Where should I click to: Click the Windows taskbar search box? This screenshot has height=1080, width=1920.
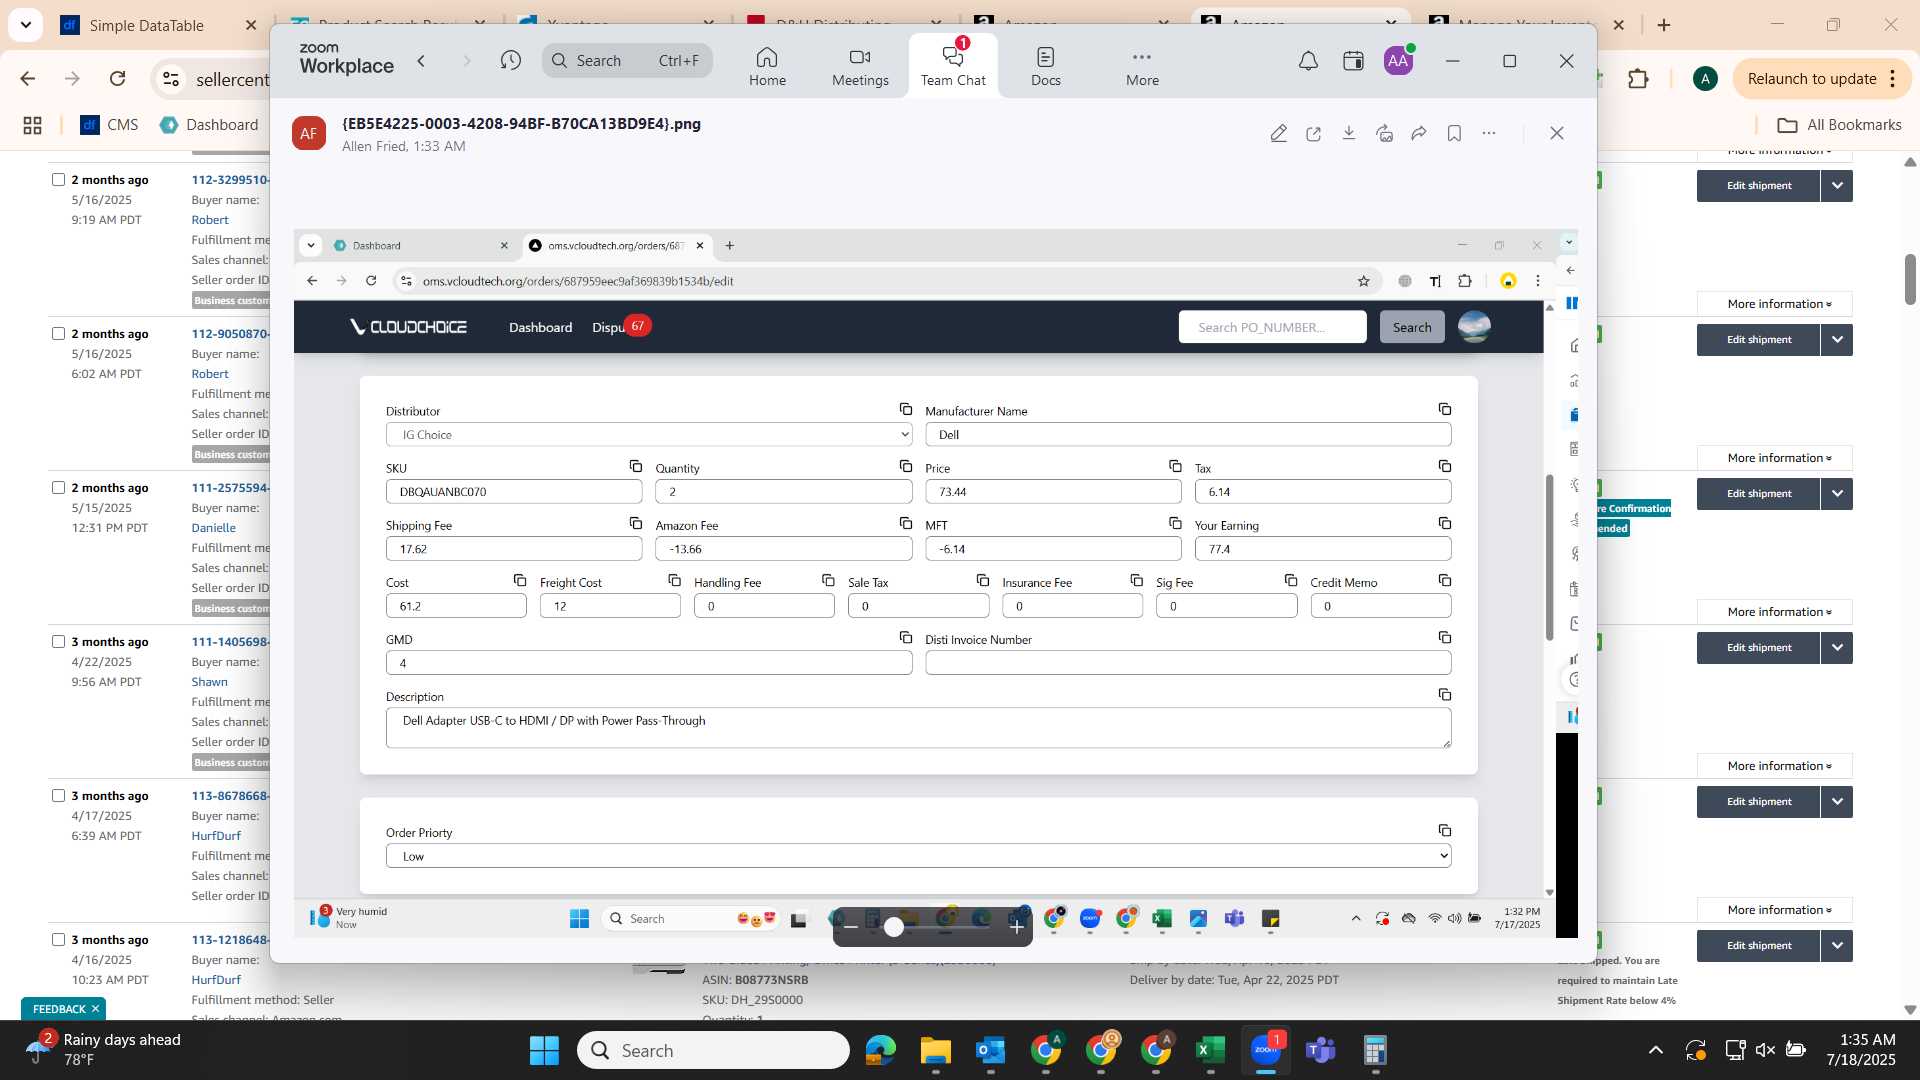tap(714, 1051)
